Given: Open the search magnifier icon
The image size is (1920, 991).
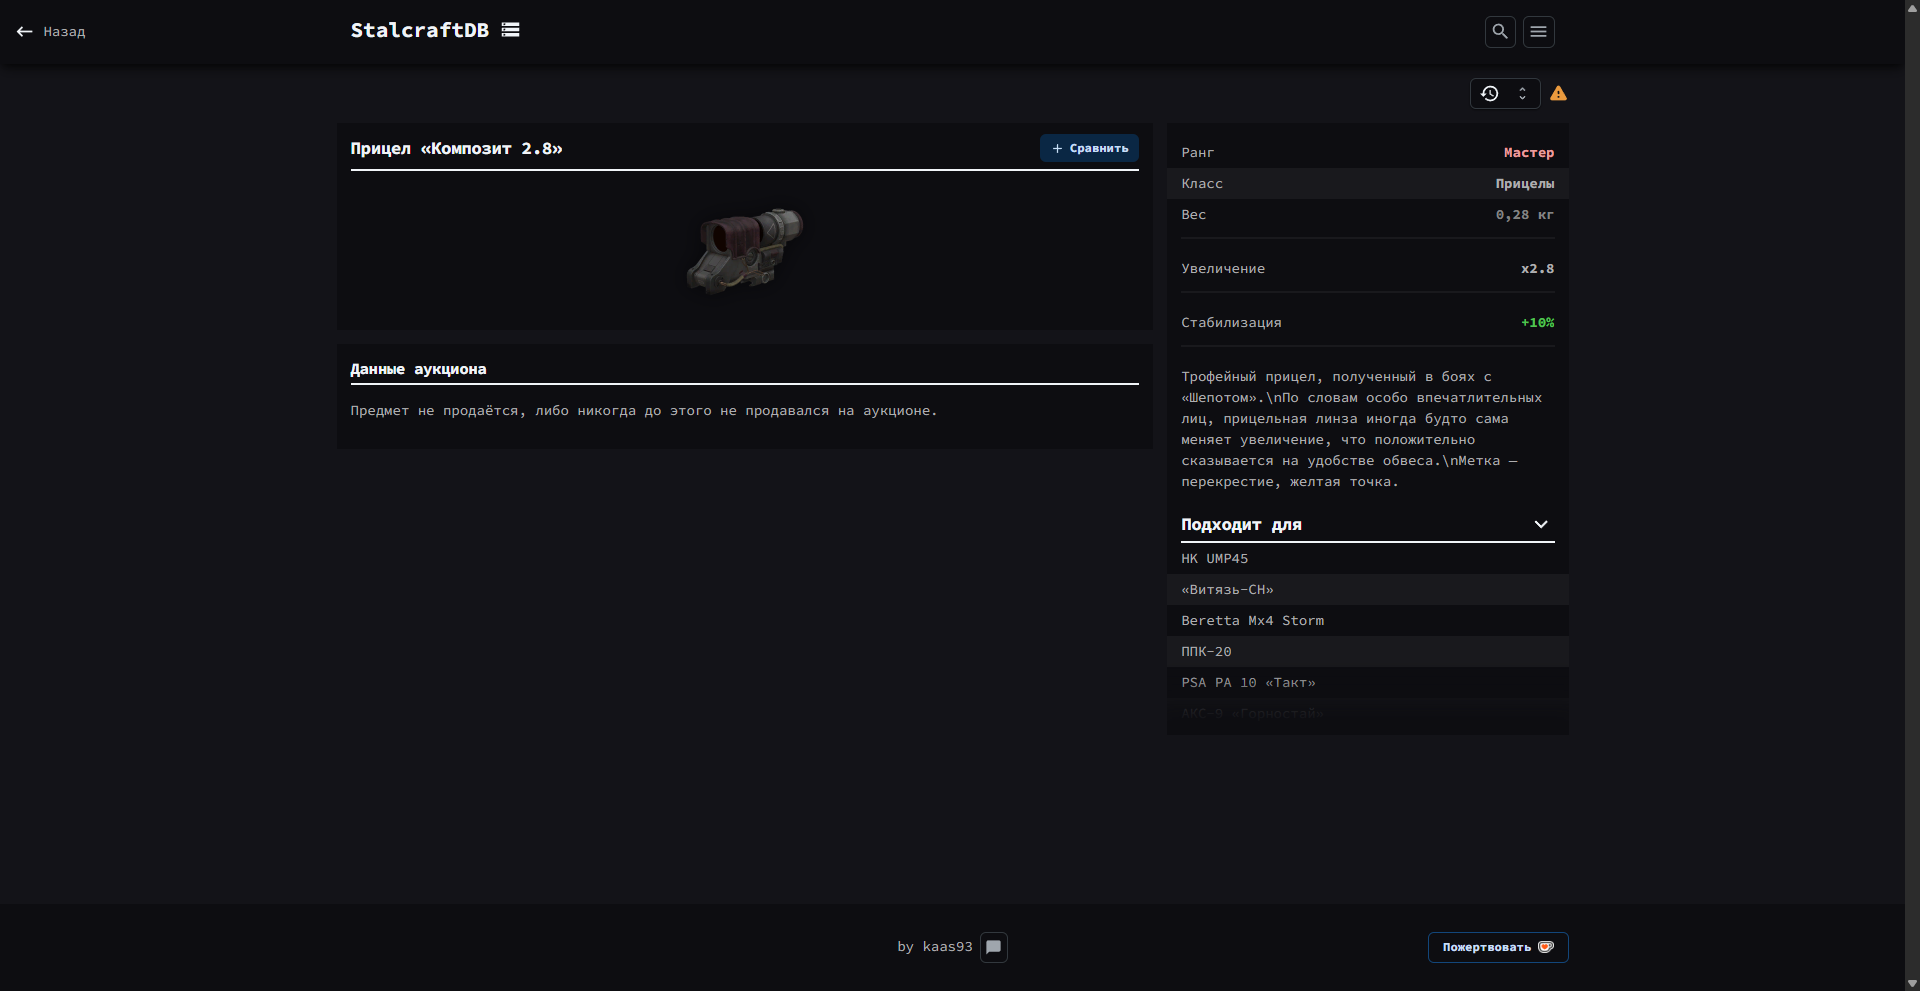Looking at the screenshot, I should (1499, 32).
